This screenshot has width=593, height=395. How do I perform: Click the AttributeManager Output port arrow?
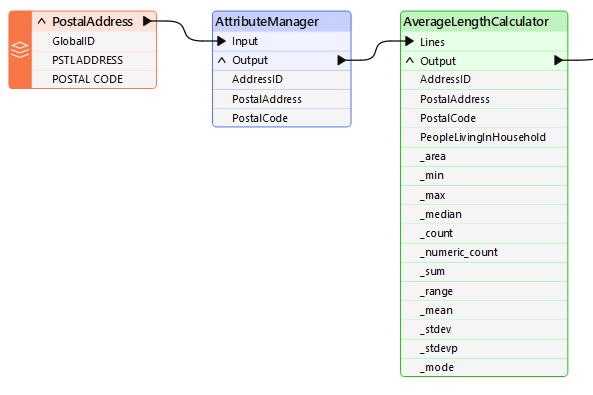tap(342, 60)
